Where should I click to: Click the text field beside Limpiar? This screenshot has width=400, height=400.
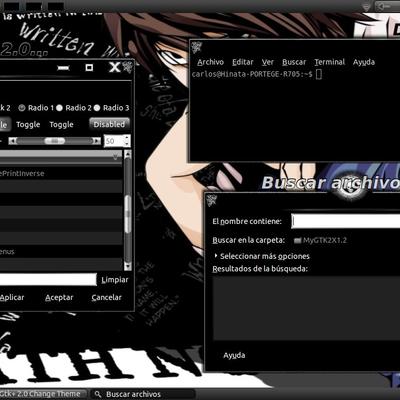pos(48,280)
